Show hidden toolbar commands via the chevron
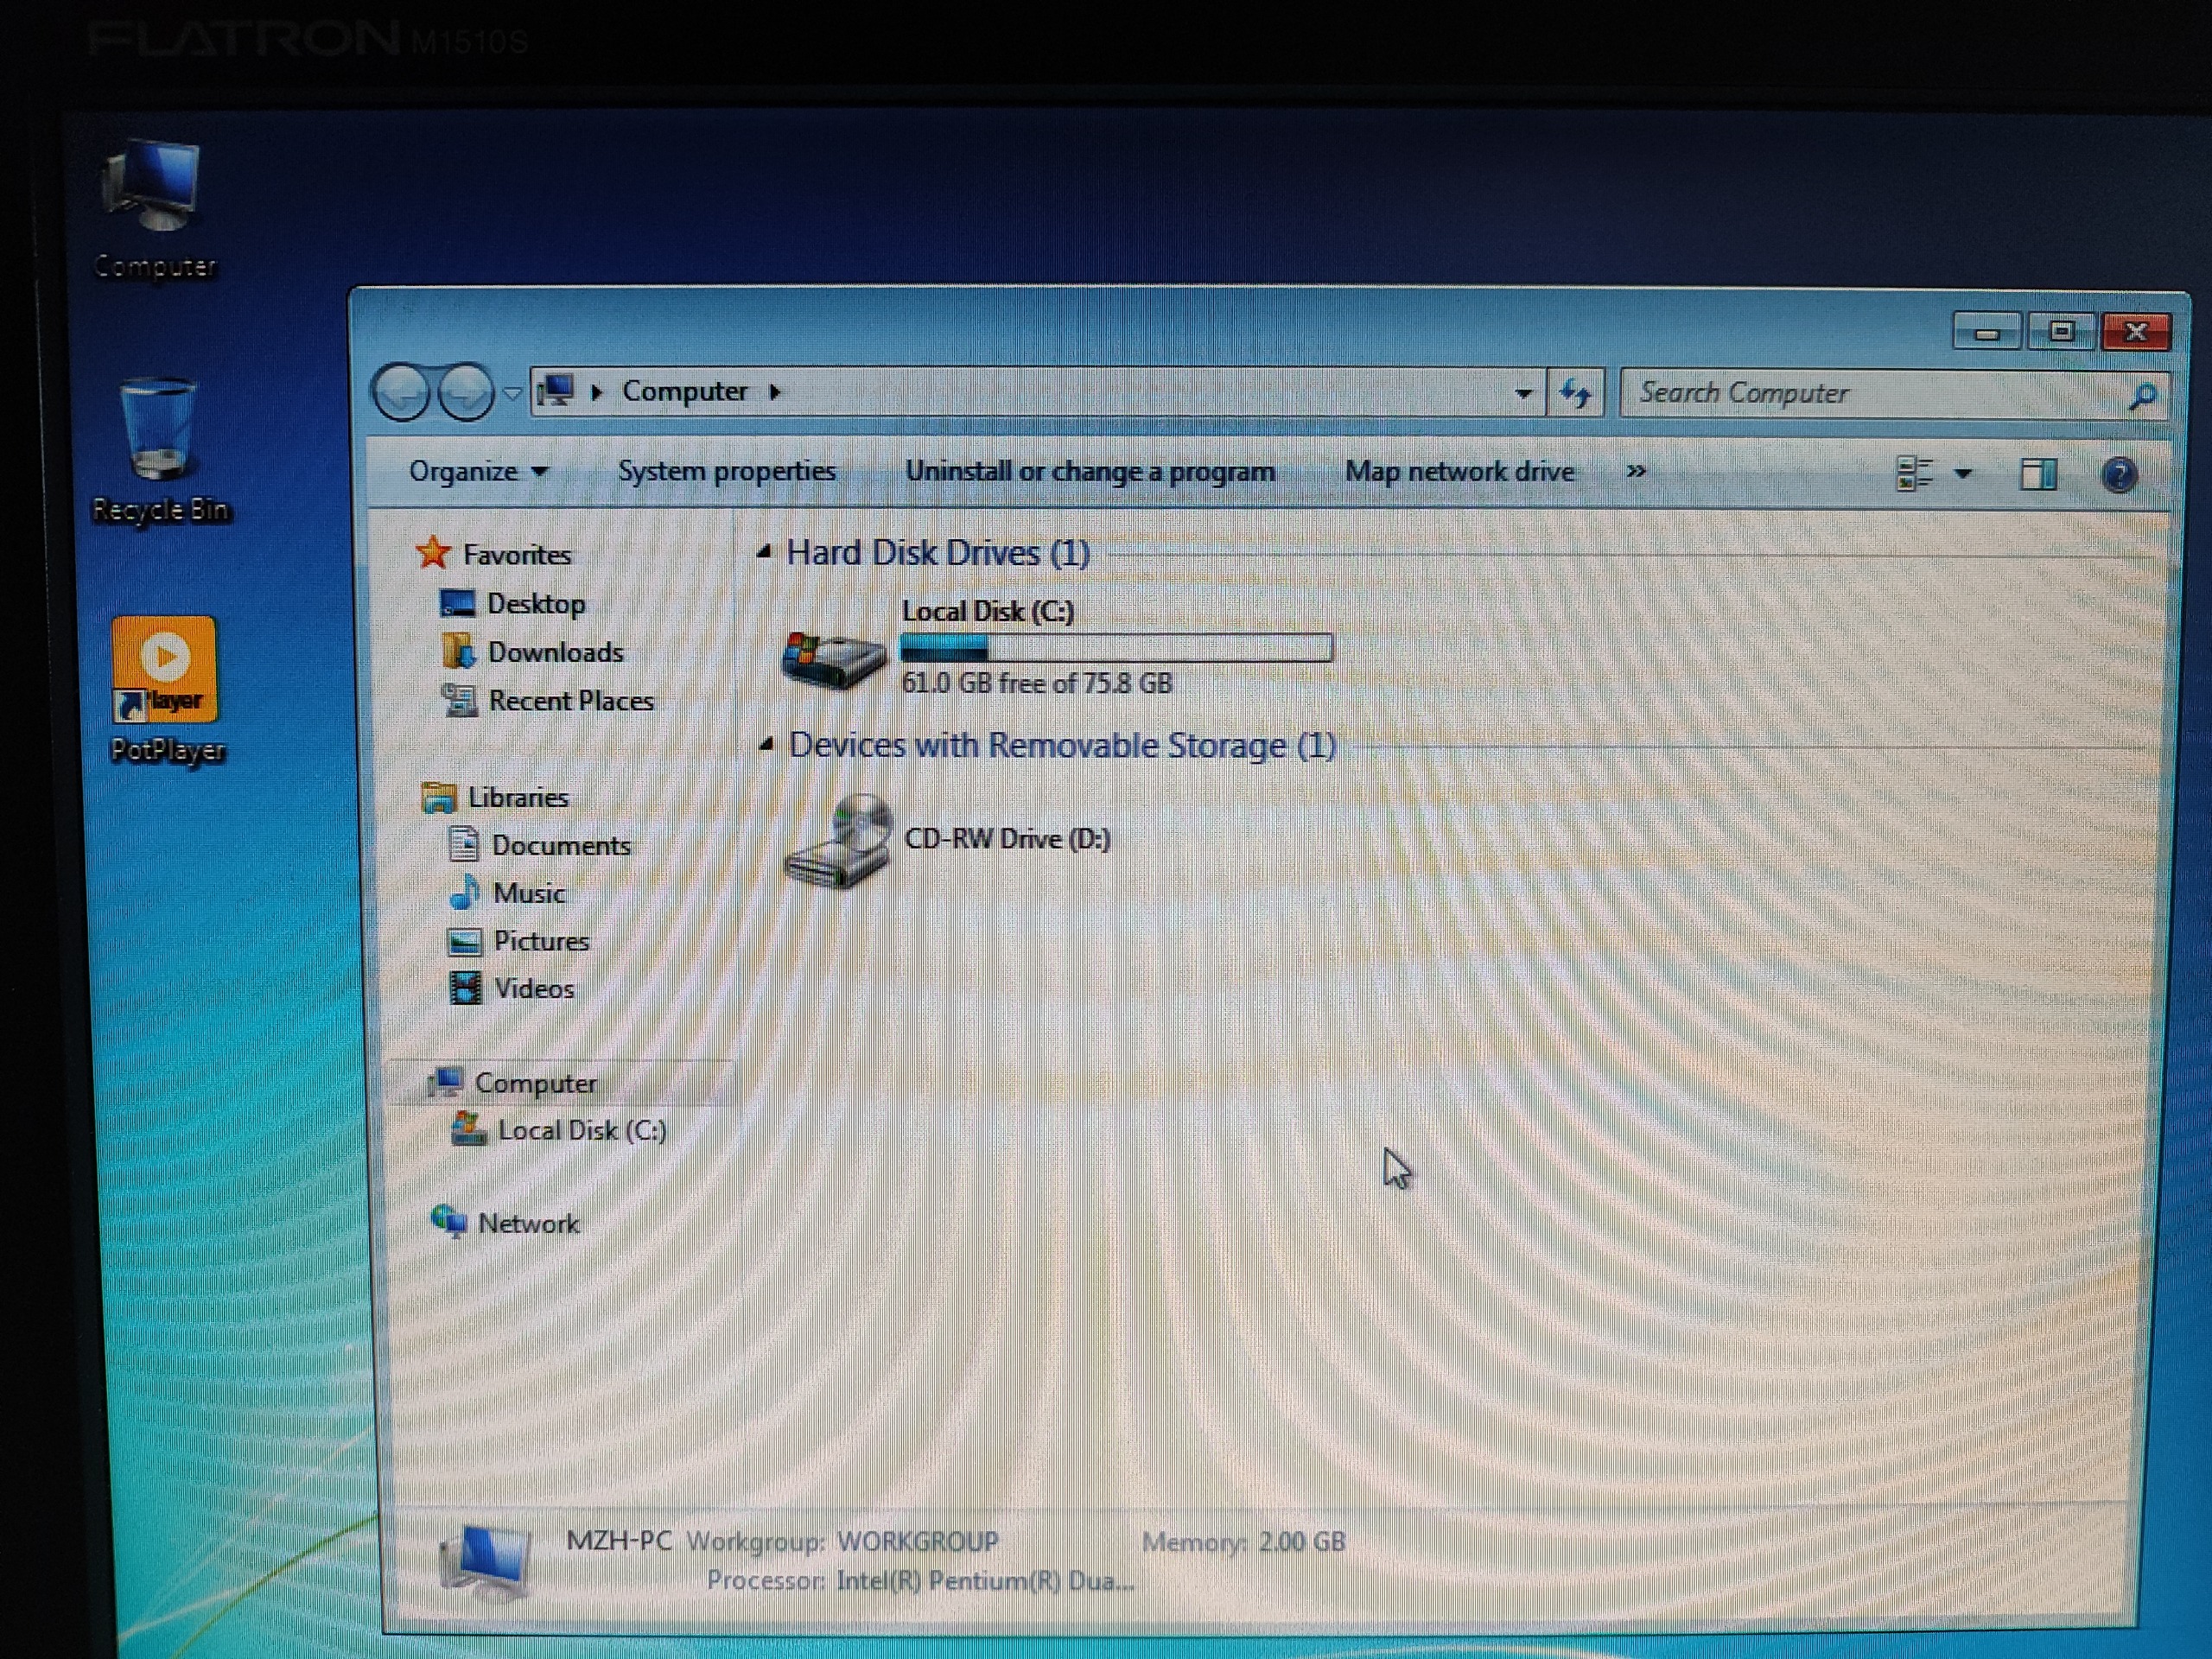The width and height of the screenshot is (2212, 1659). point(1636,471)
